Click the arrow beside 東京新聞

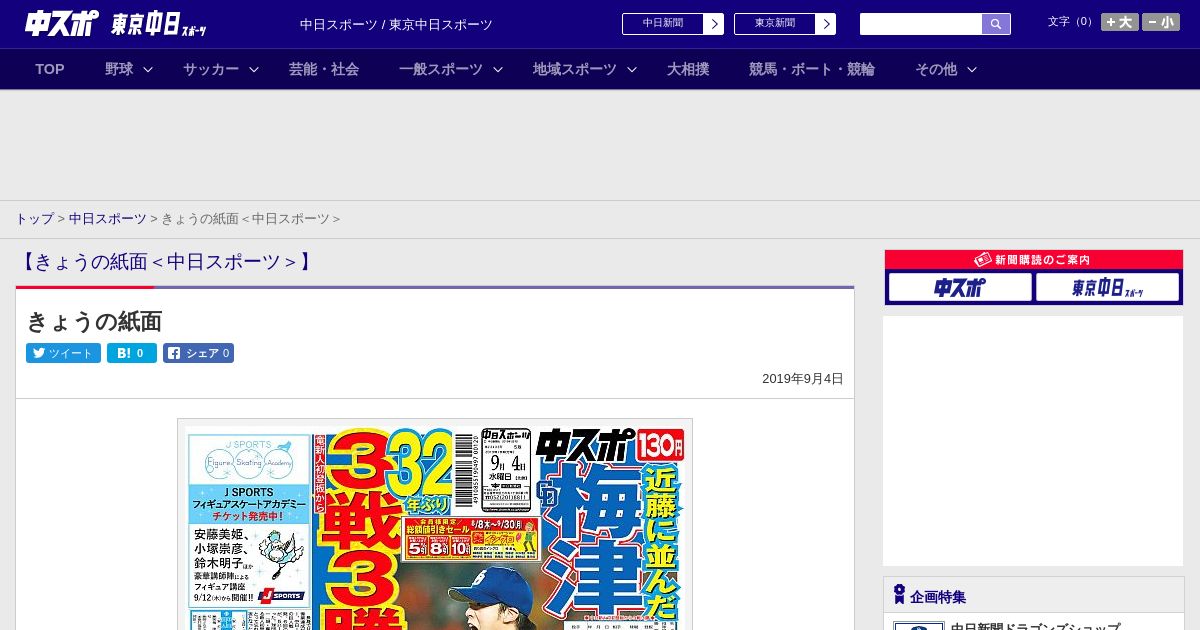pos(826,24)
